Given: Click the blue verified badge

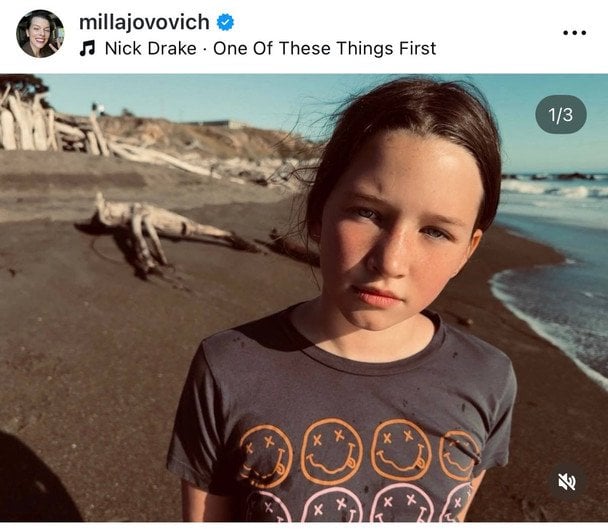Looking at the screenshot, I should [227, 22].
